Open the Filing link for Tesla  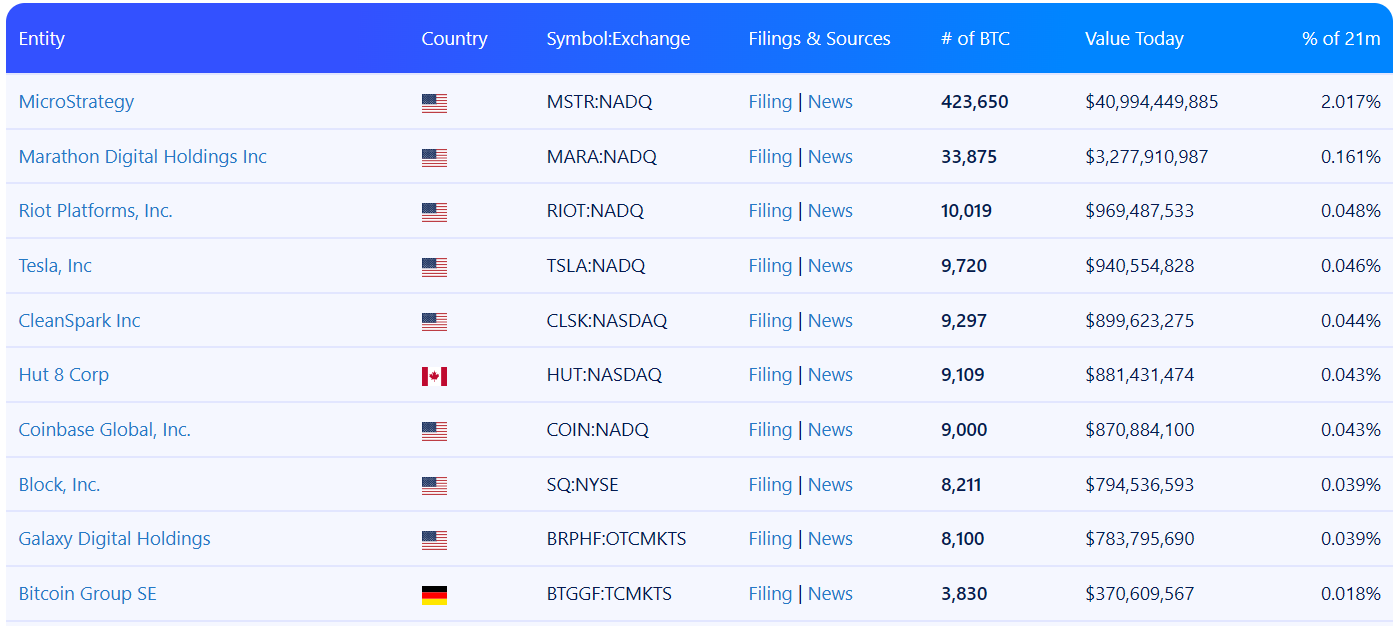(770, 266)
